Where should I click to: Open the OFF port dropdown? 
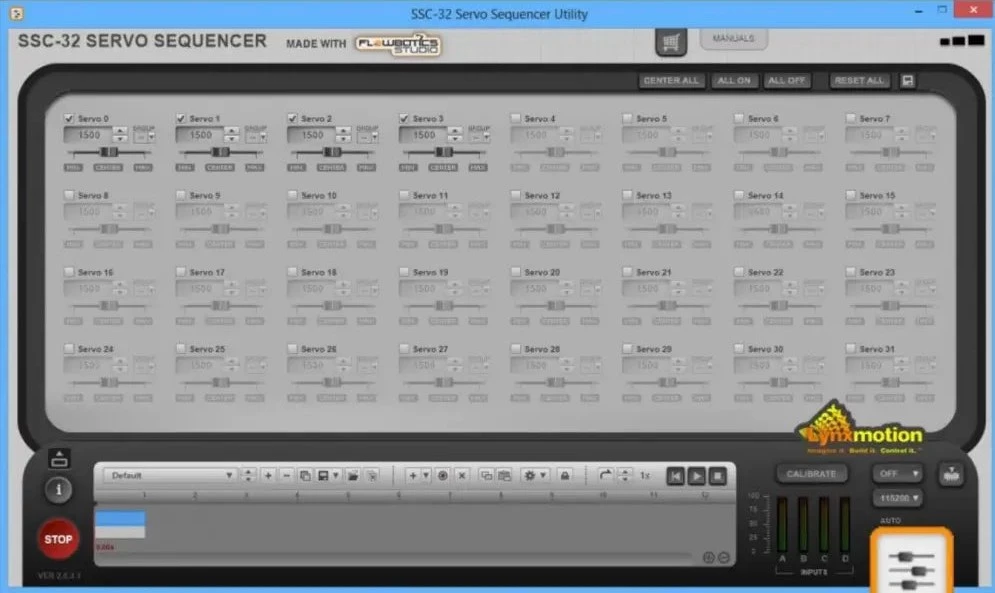coord(898,474)
